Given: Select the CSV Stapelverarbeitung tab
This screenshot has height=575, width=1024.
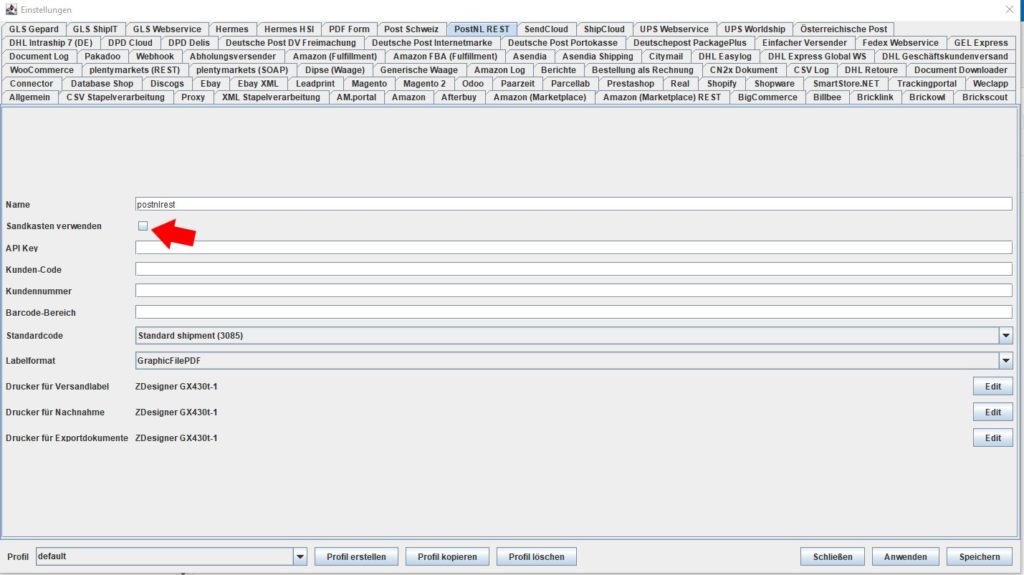Looking at the screenshot, I should point(116,98).
